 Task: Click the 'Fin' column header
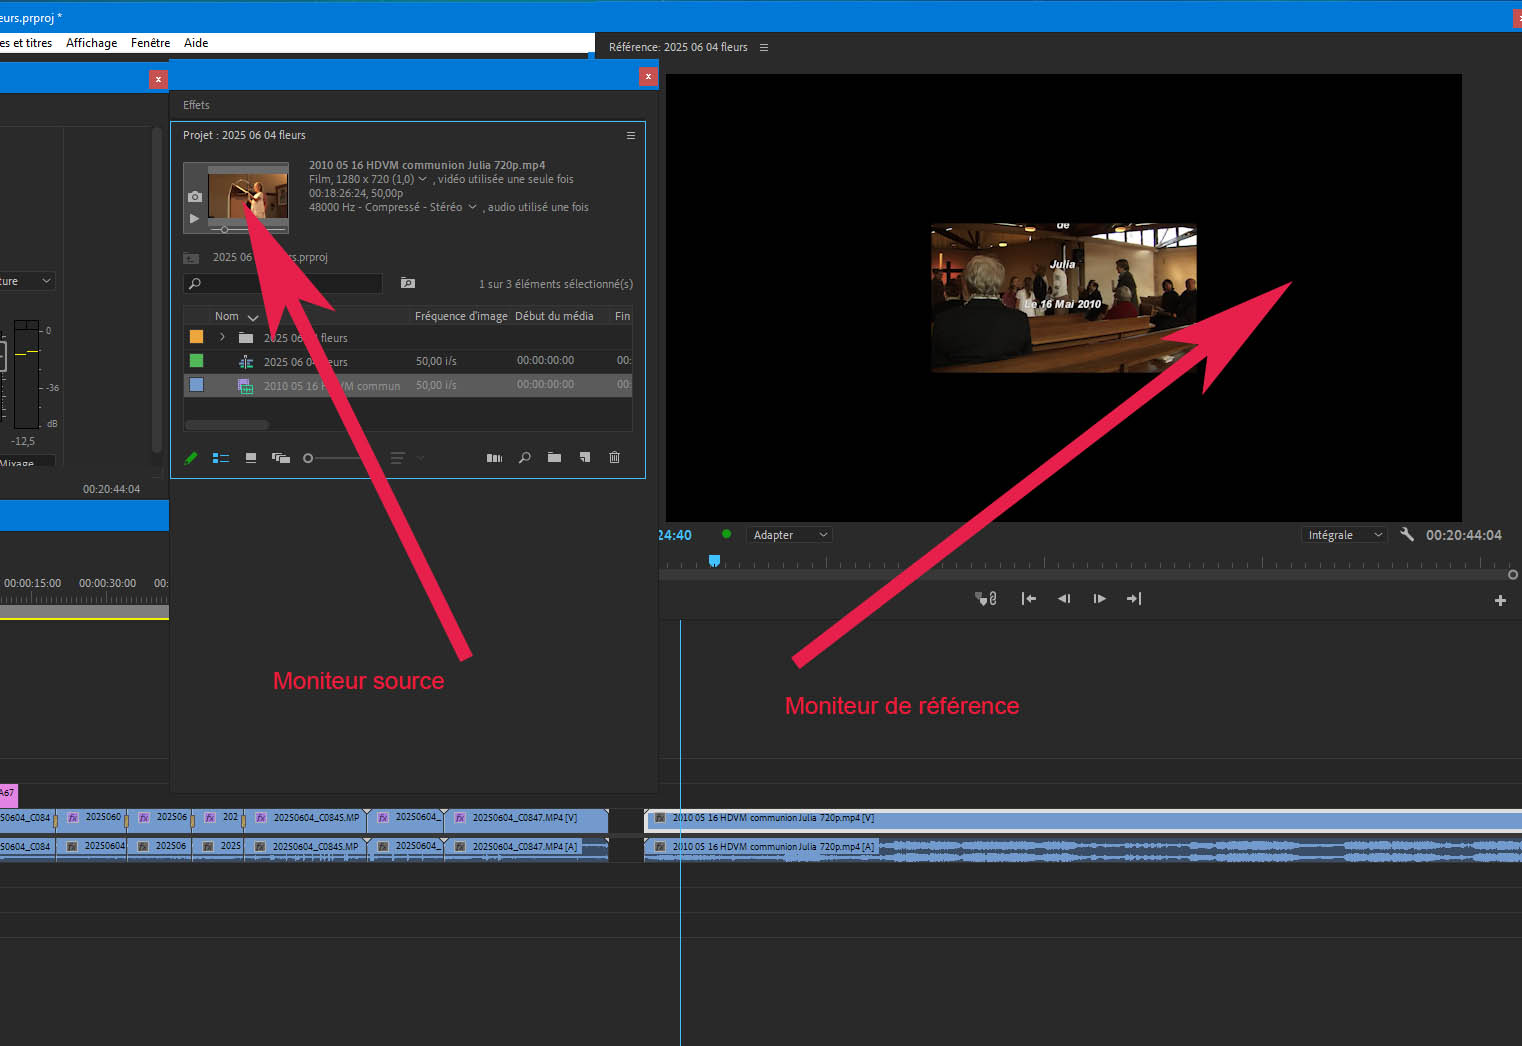622,316
